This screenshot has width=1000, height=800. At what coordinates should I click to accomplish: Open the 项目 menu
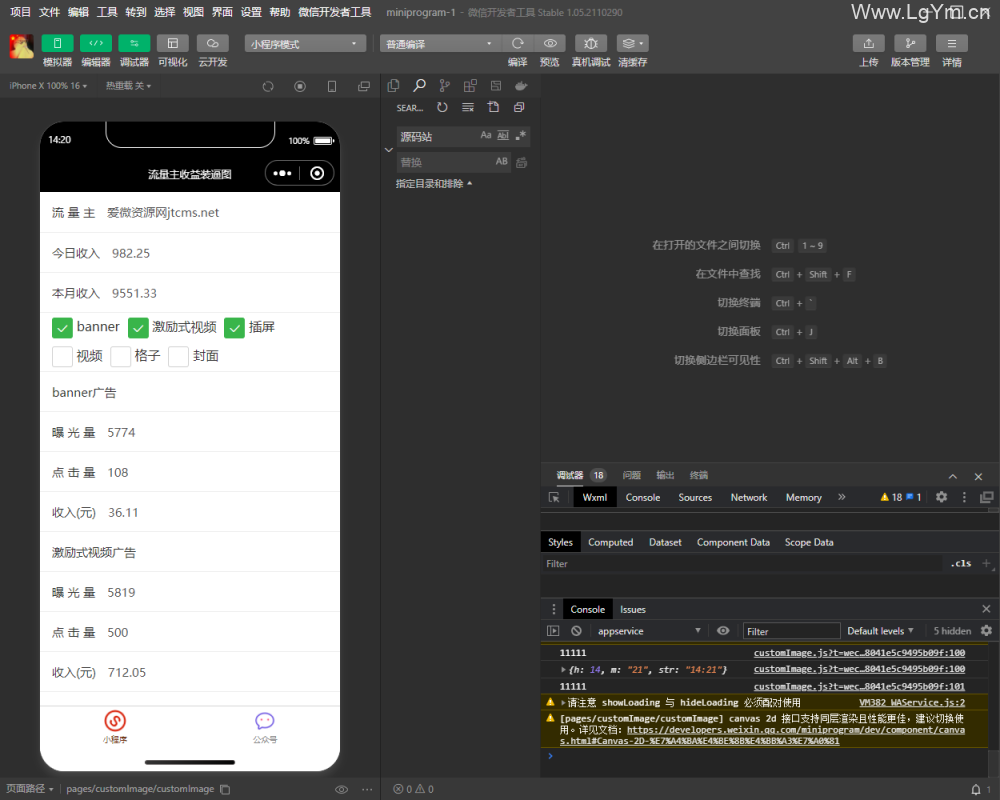tap(20, 12)
